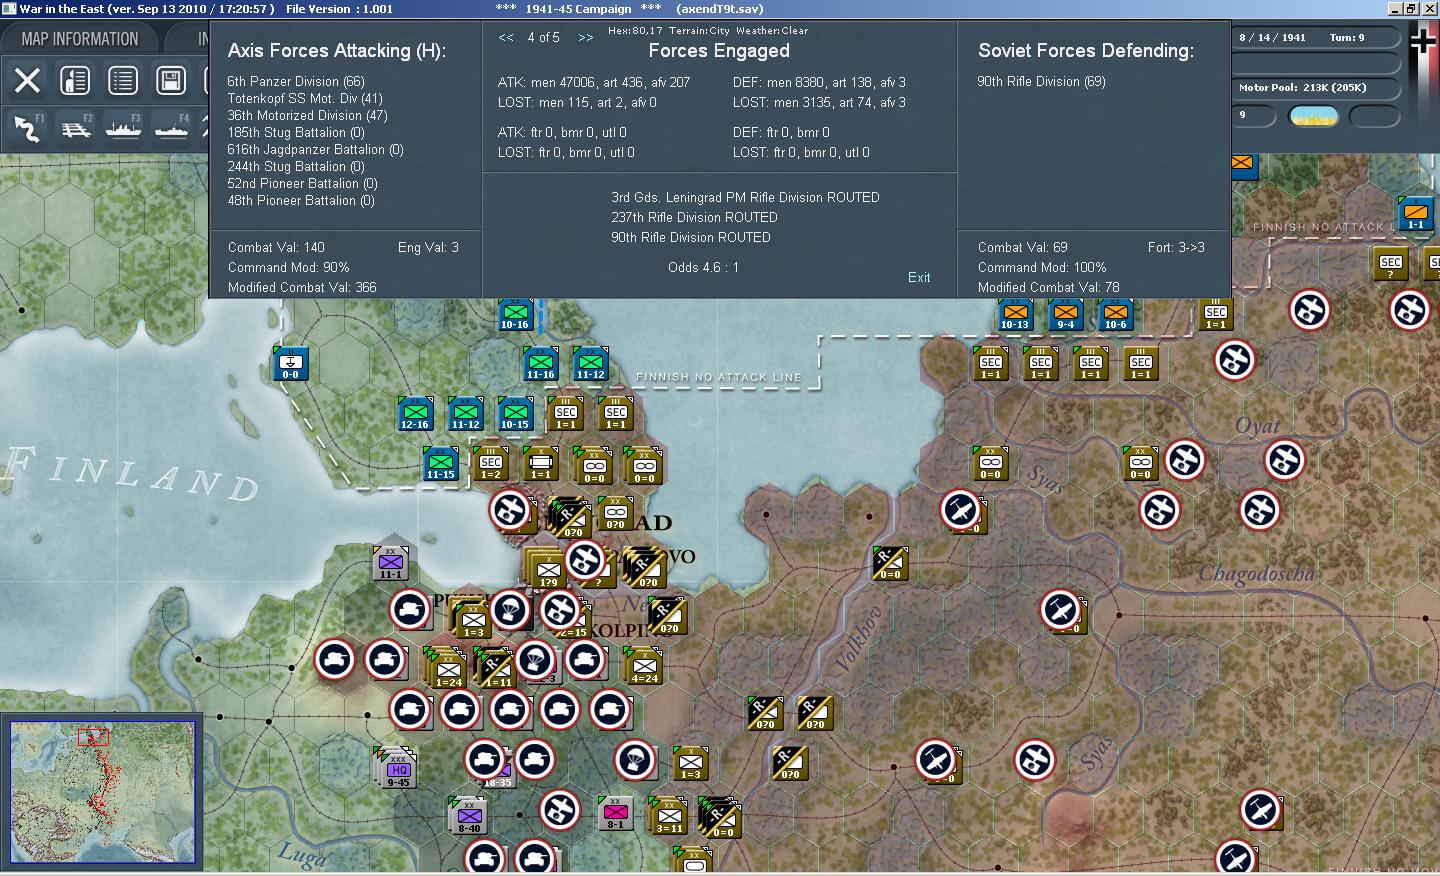The image size is (1440, 876).
Task: Select the magenta unit counter 8-1
Action: point(615,813)
